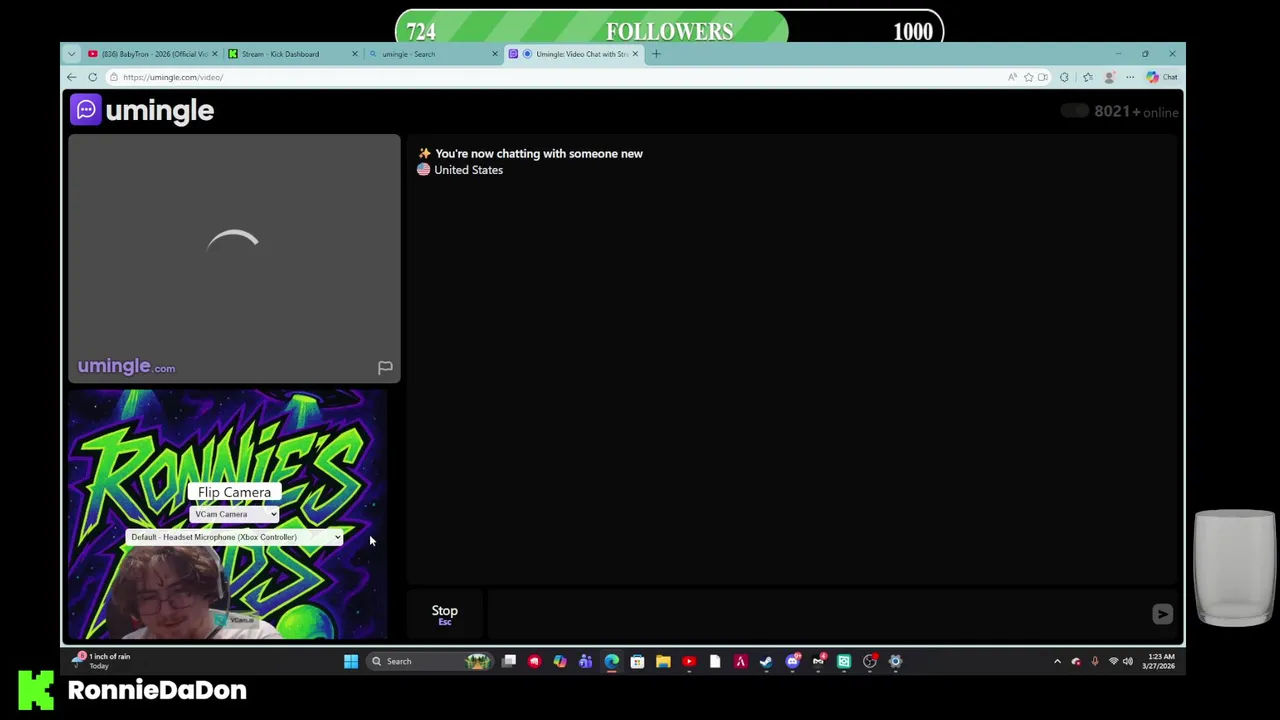Open Copilot Chat in browser toolbar
This screenshot has height=720, width=1280.
[1162, 77]
